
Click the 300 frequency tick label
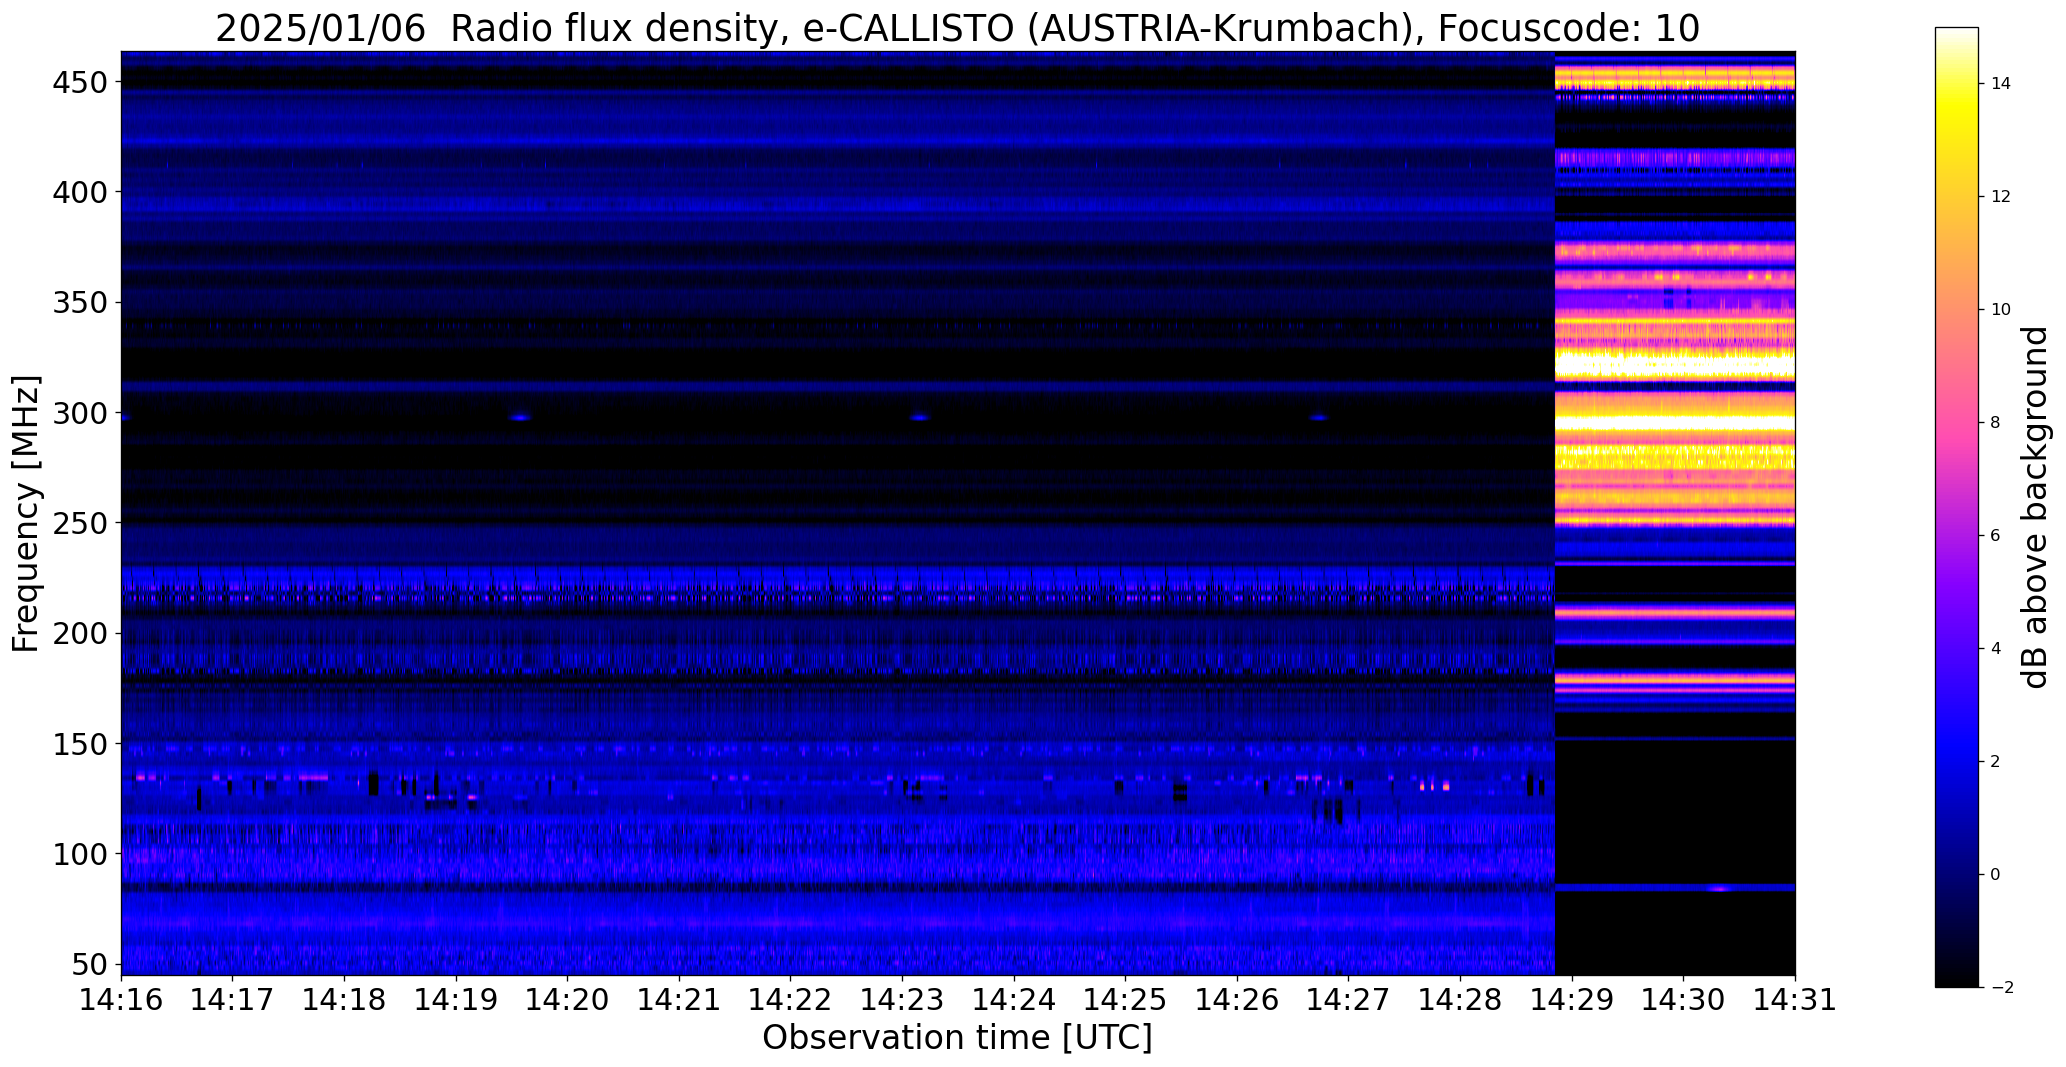79,413
